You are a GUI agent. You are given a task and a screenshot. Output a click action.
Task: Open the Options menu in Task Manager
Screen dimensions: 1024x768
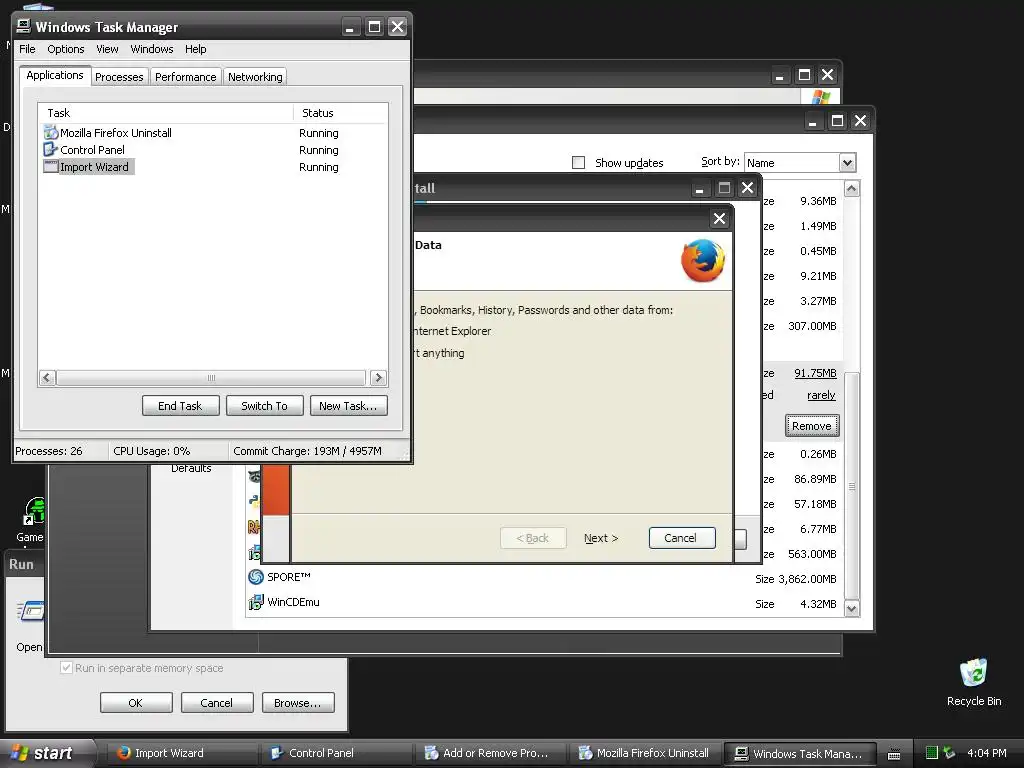(x=65, y=49)
